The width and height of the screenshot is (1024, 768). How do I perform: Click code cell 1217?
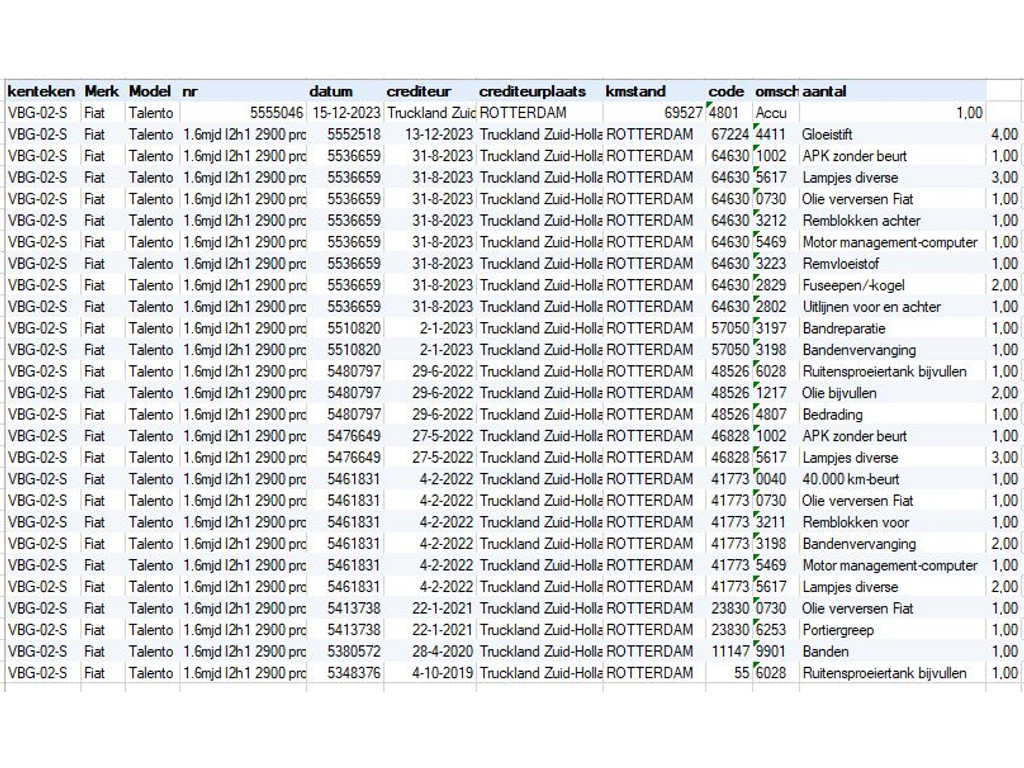776,392
